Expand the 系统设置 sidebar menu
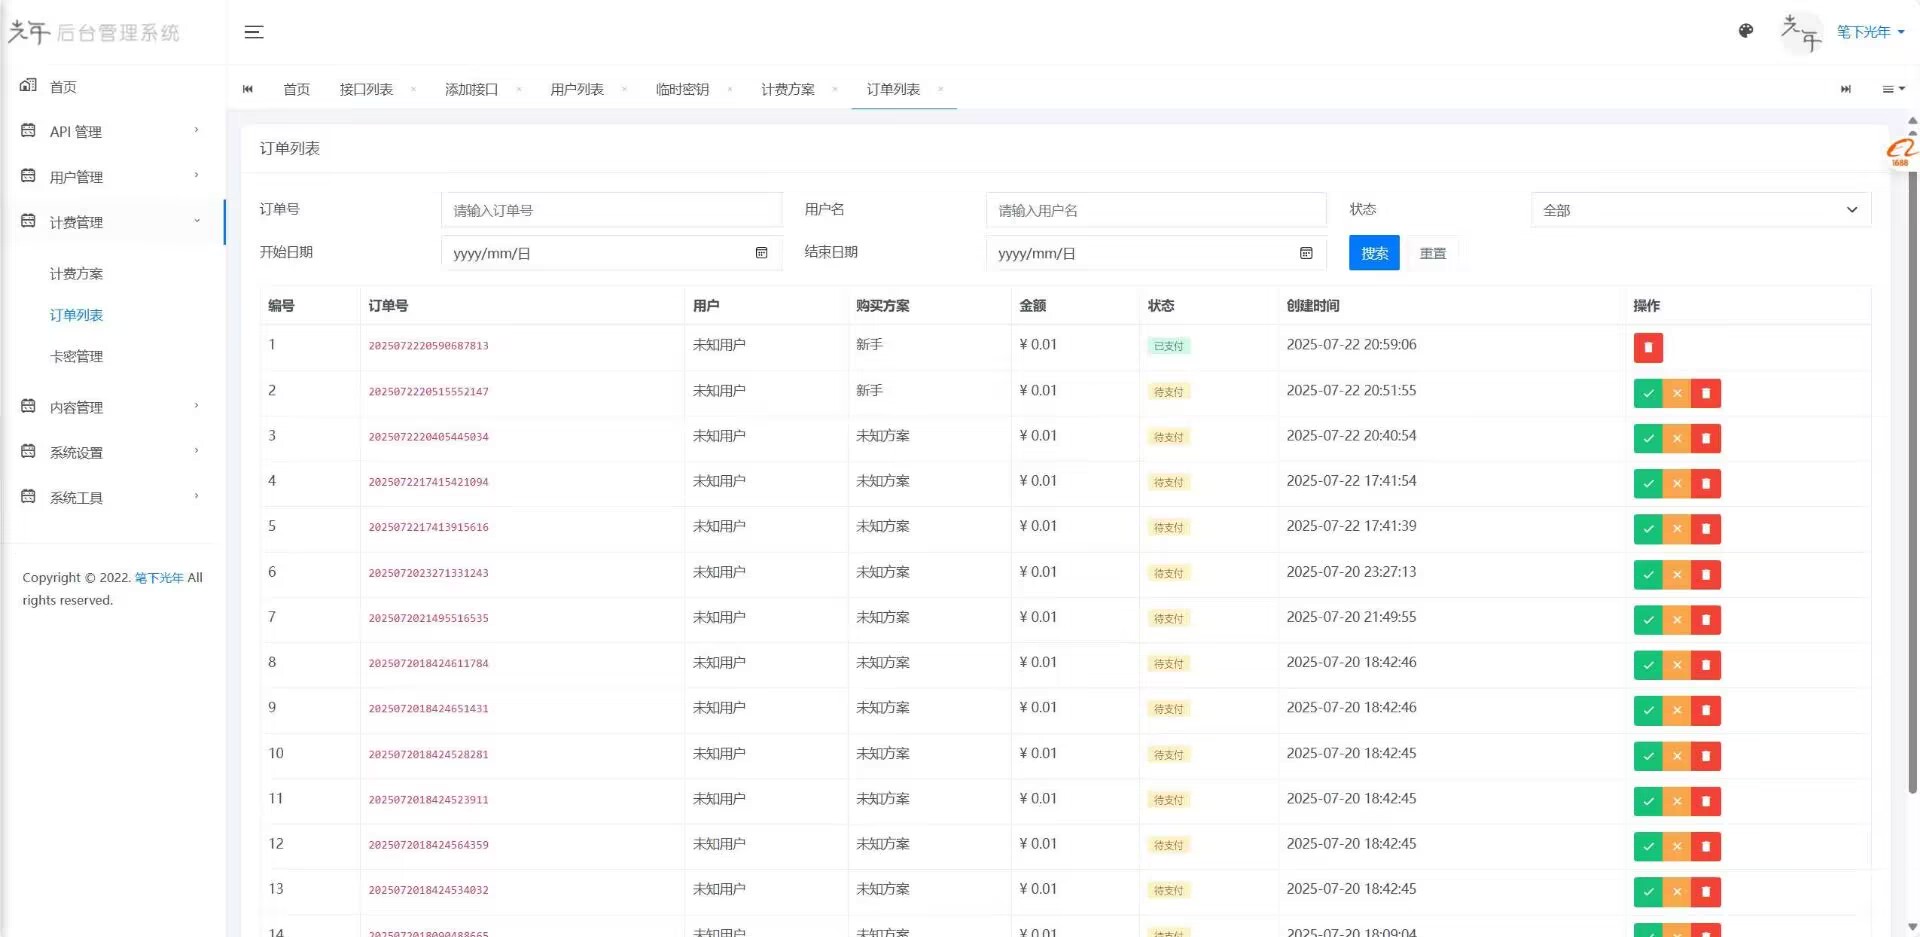This screenshot has width=1920, height=937. click(x=112, y=451)
